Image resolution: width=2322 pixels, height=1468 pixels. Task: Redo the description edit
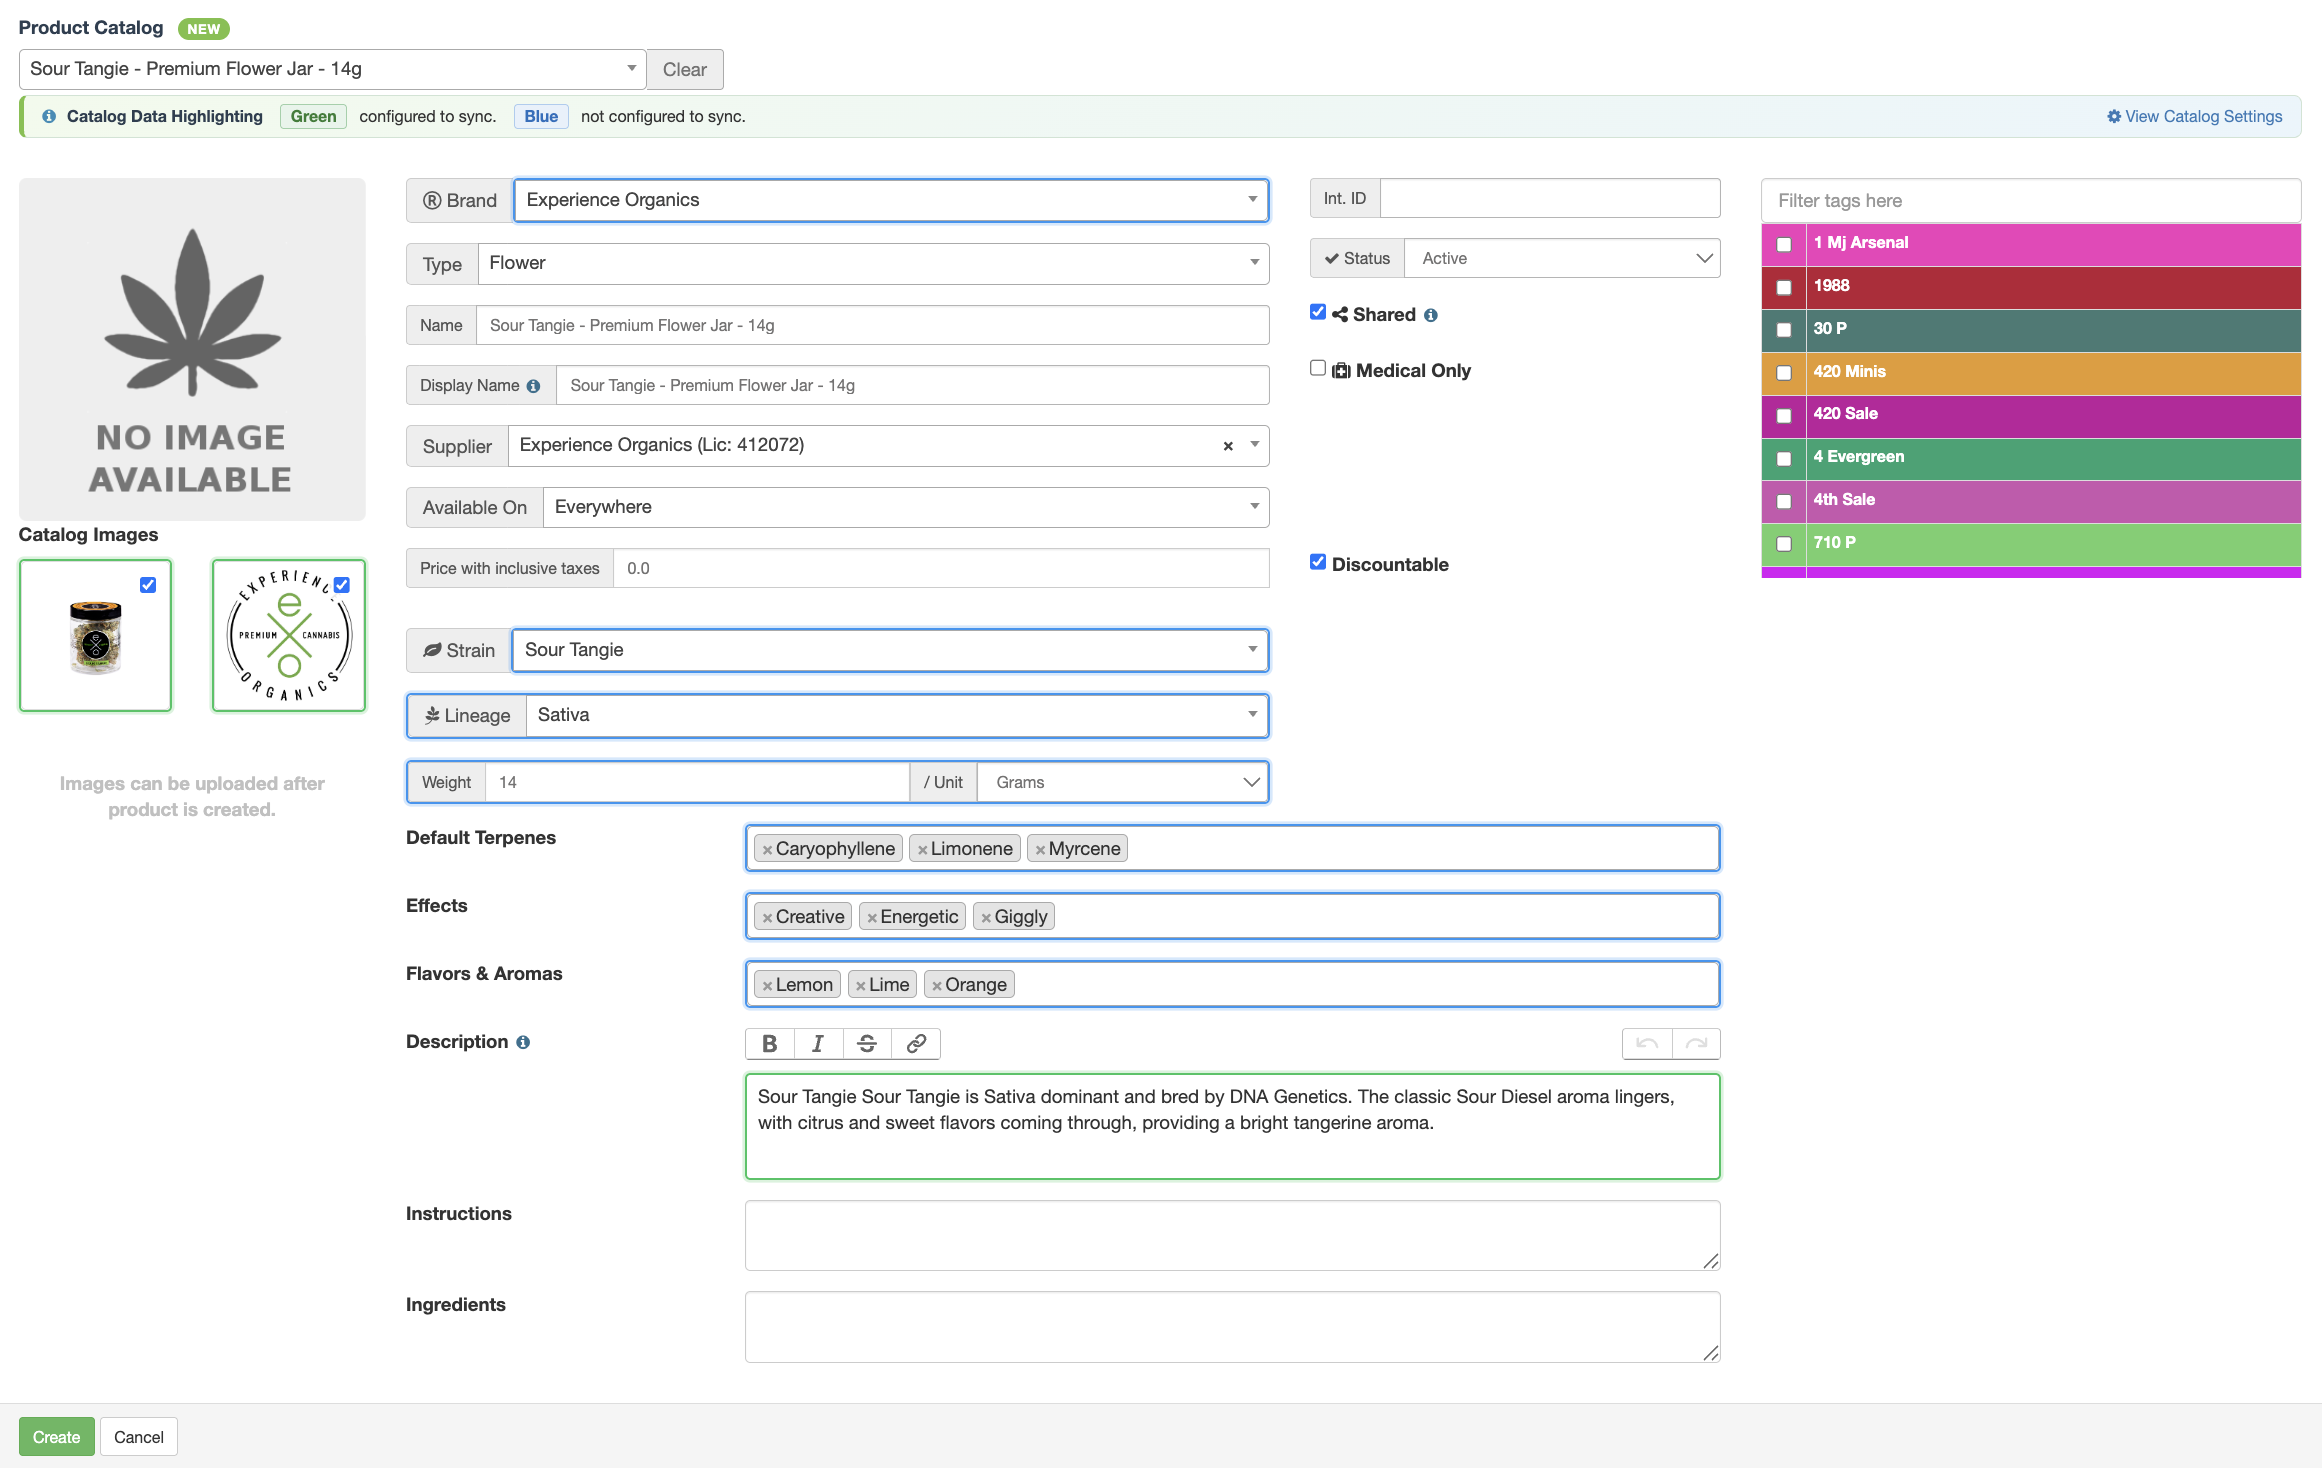coord(1696,1044)
